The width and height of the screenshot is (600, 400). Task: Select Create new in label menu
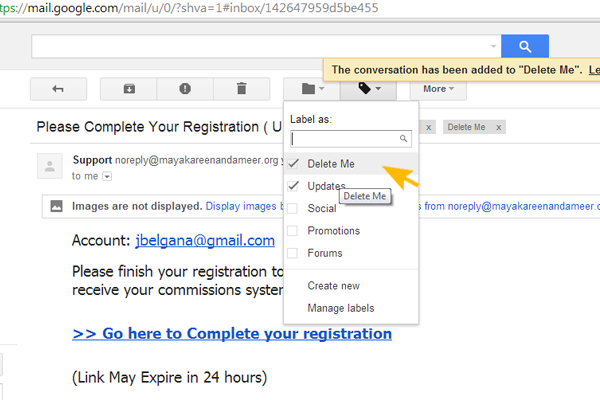334,286
